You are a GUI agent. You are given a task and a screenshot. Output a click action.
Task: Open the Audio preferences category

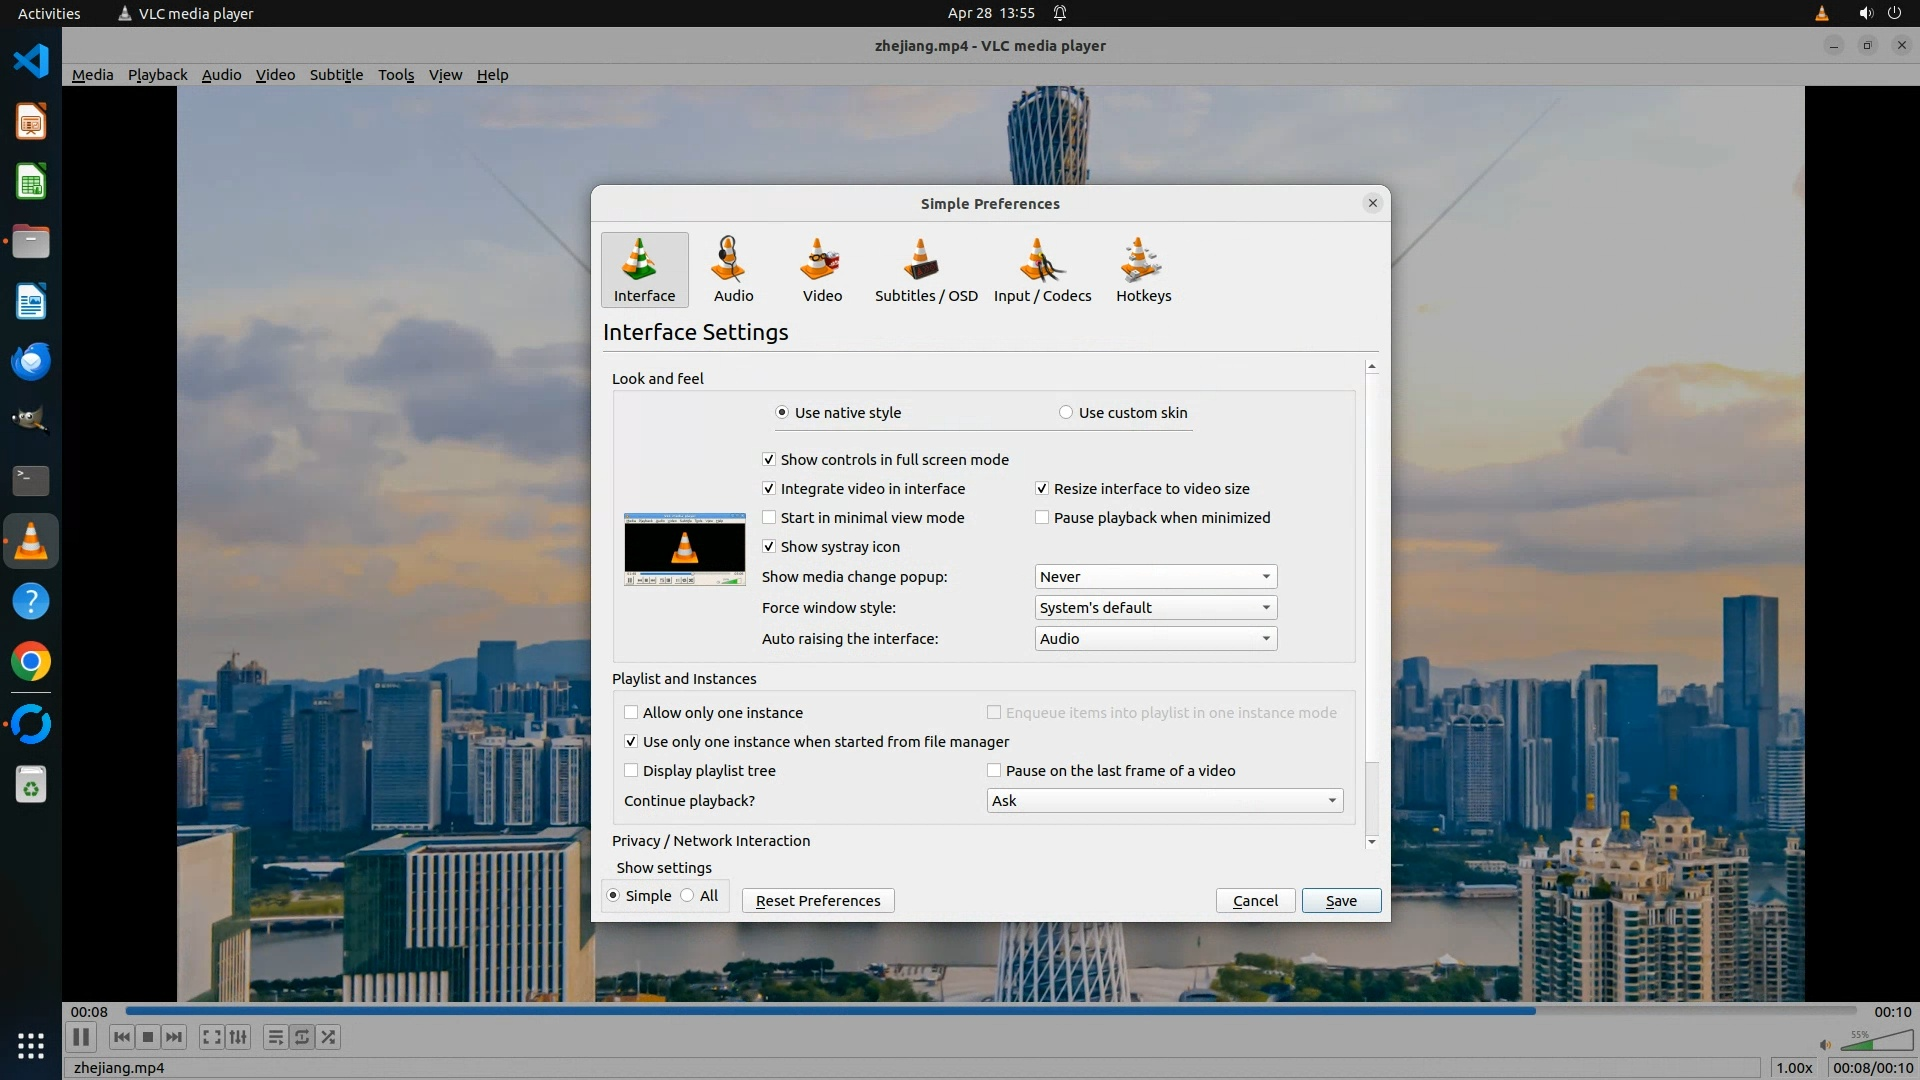pyautogui.click(x=733, y=269)
